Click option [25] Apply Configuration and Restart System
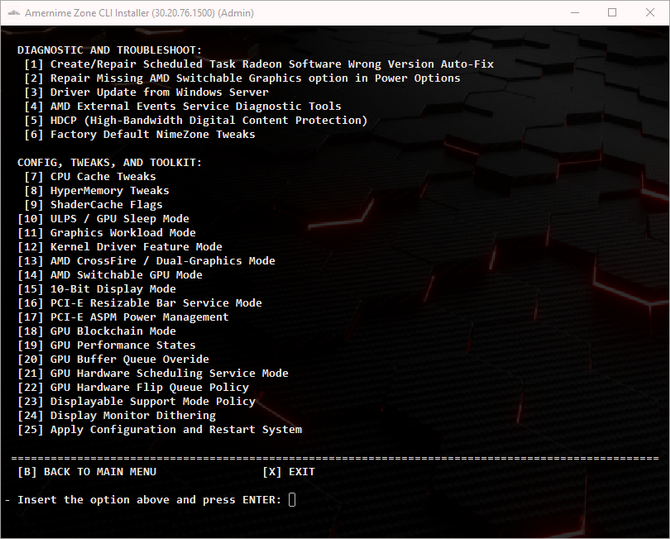The height and width of the screenshot is (539, 670). (x=160, y=430)
